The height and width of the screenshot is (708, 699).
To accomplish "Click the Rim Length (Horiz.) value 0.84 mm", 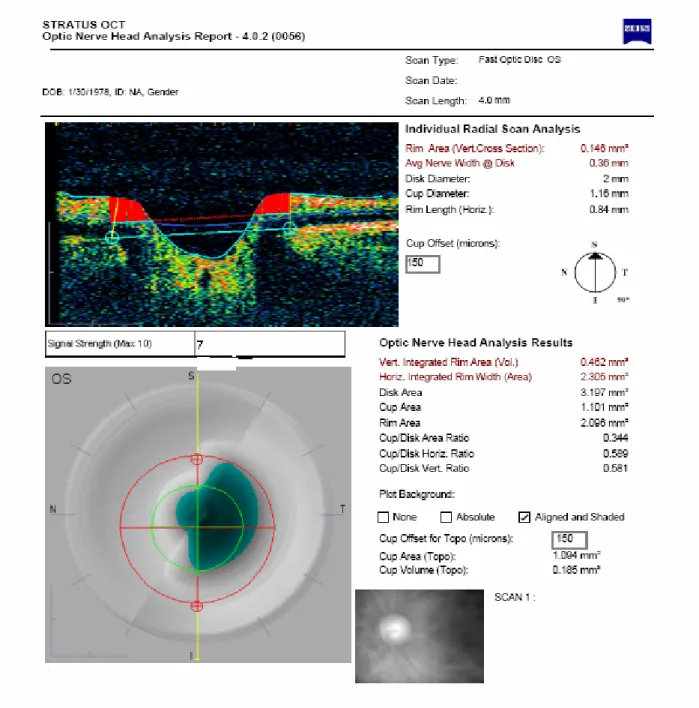I will 609,210.
